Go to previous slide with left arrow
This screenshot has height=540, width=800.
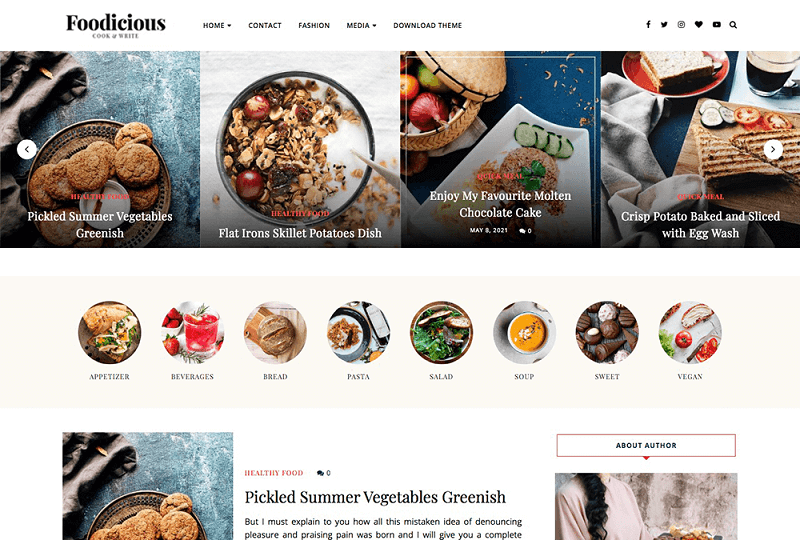click(27, 150)
